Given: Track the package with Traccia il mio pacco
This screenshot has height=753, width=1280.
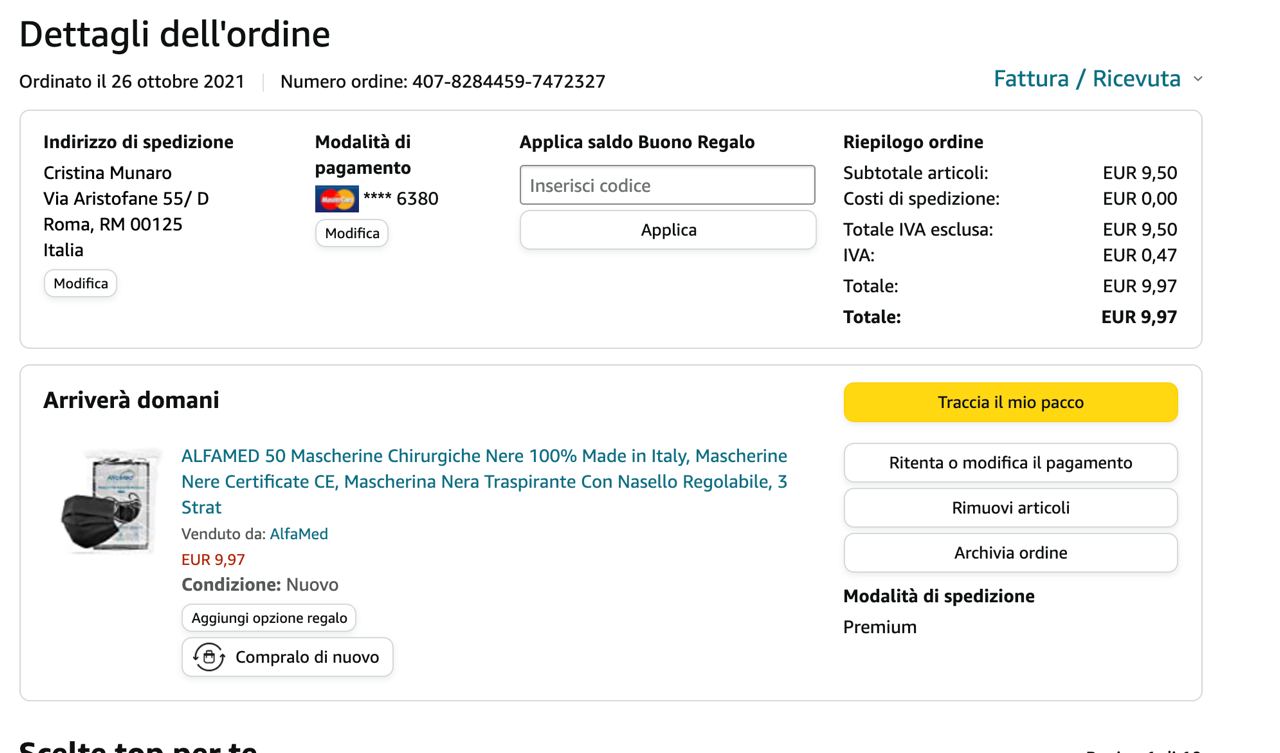Looking at the screenshot, I should [x=1010, y=402].
